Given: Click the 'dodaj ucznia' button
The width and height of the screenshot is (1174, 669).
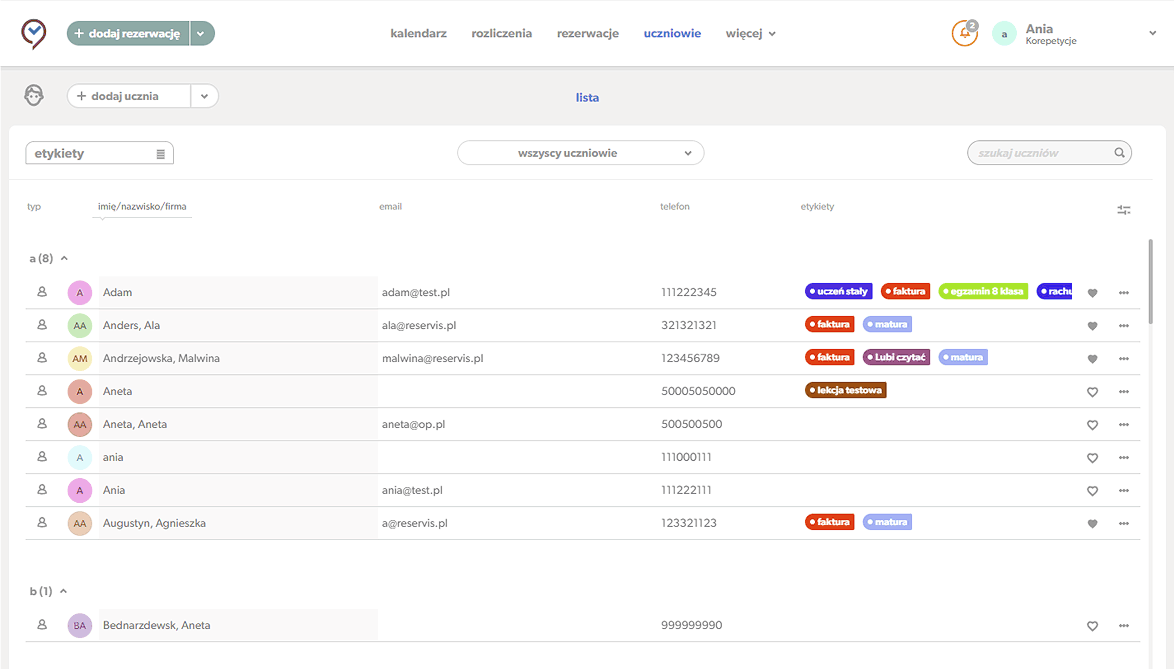Looking at the screenshot, I should coord(127,96).
